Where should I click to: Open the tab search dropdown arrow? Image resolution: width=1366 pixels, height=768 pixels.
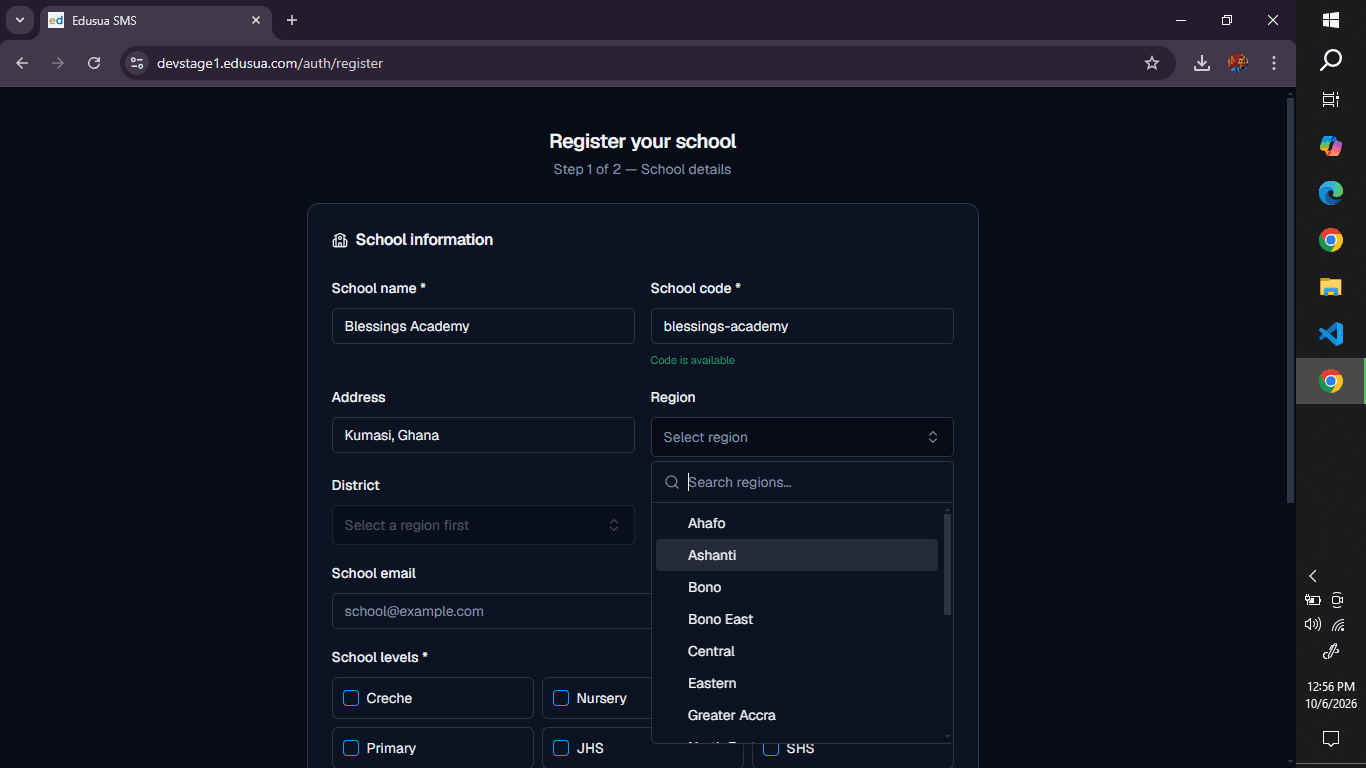pos(19,20)
